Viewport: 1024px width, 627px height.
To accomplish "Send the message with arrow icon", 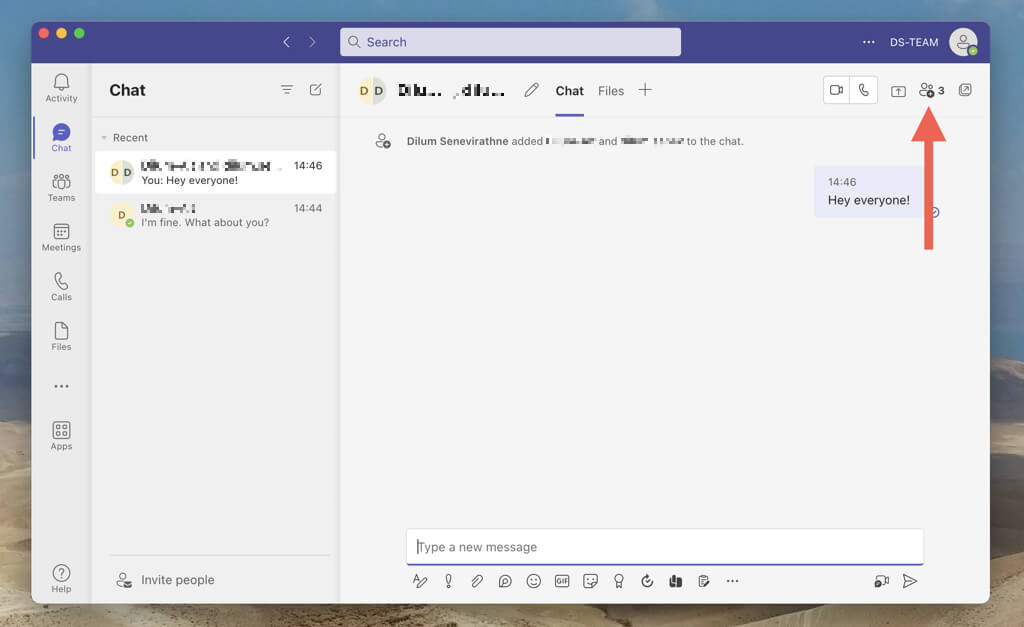I will (x=910, y=581).
